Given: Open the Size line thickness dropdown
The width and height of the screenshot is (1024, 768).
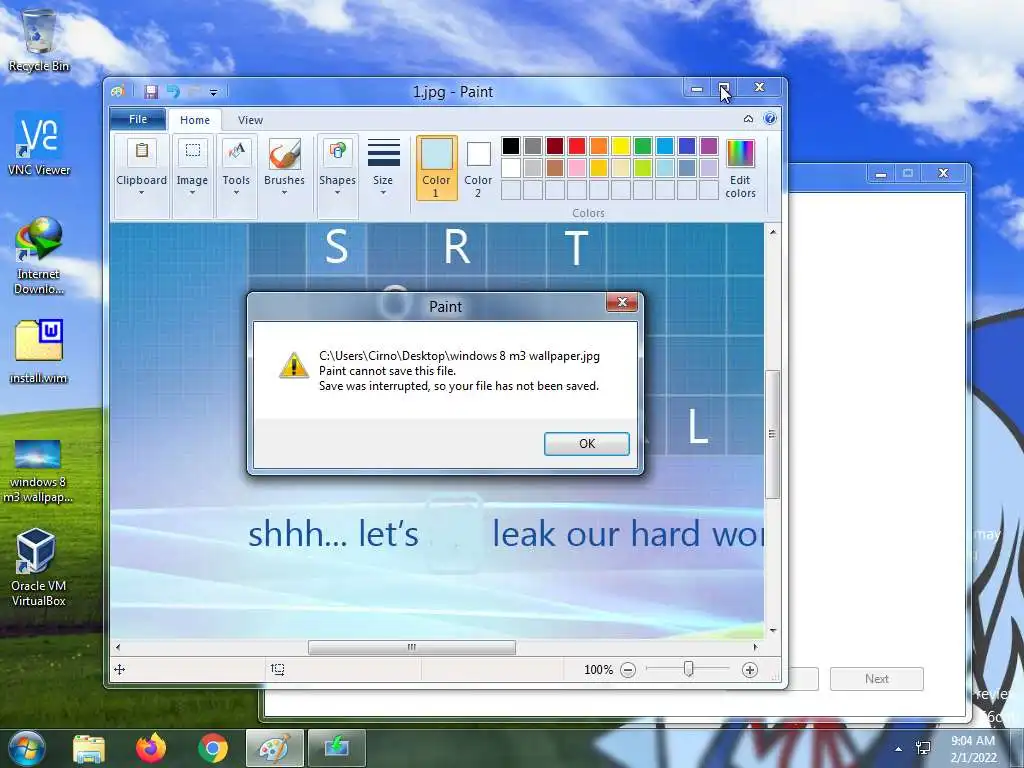Looking at the screenshot, I should click(x=383, y=167).
